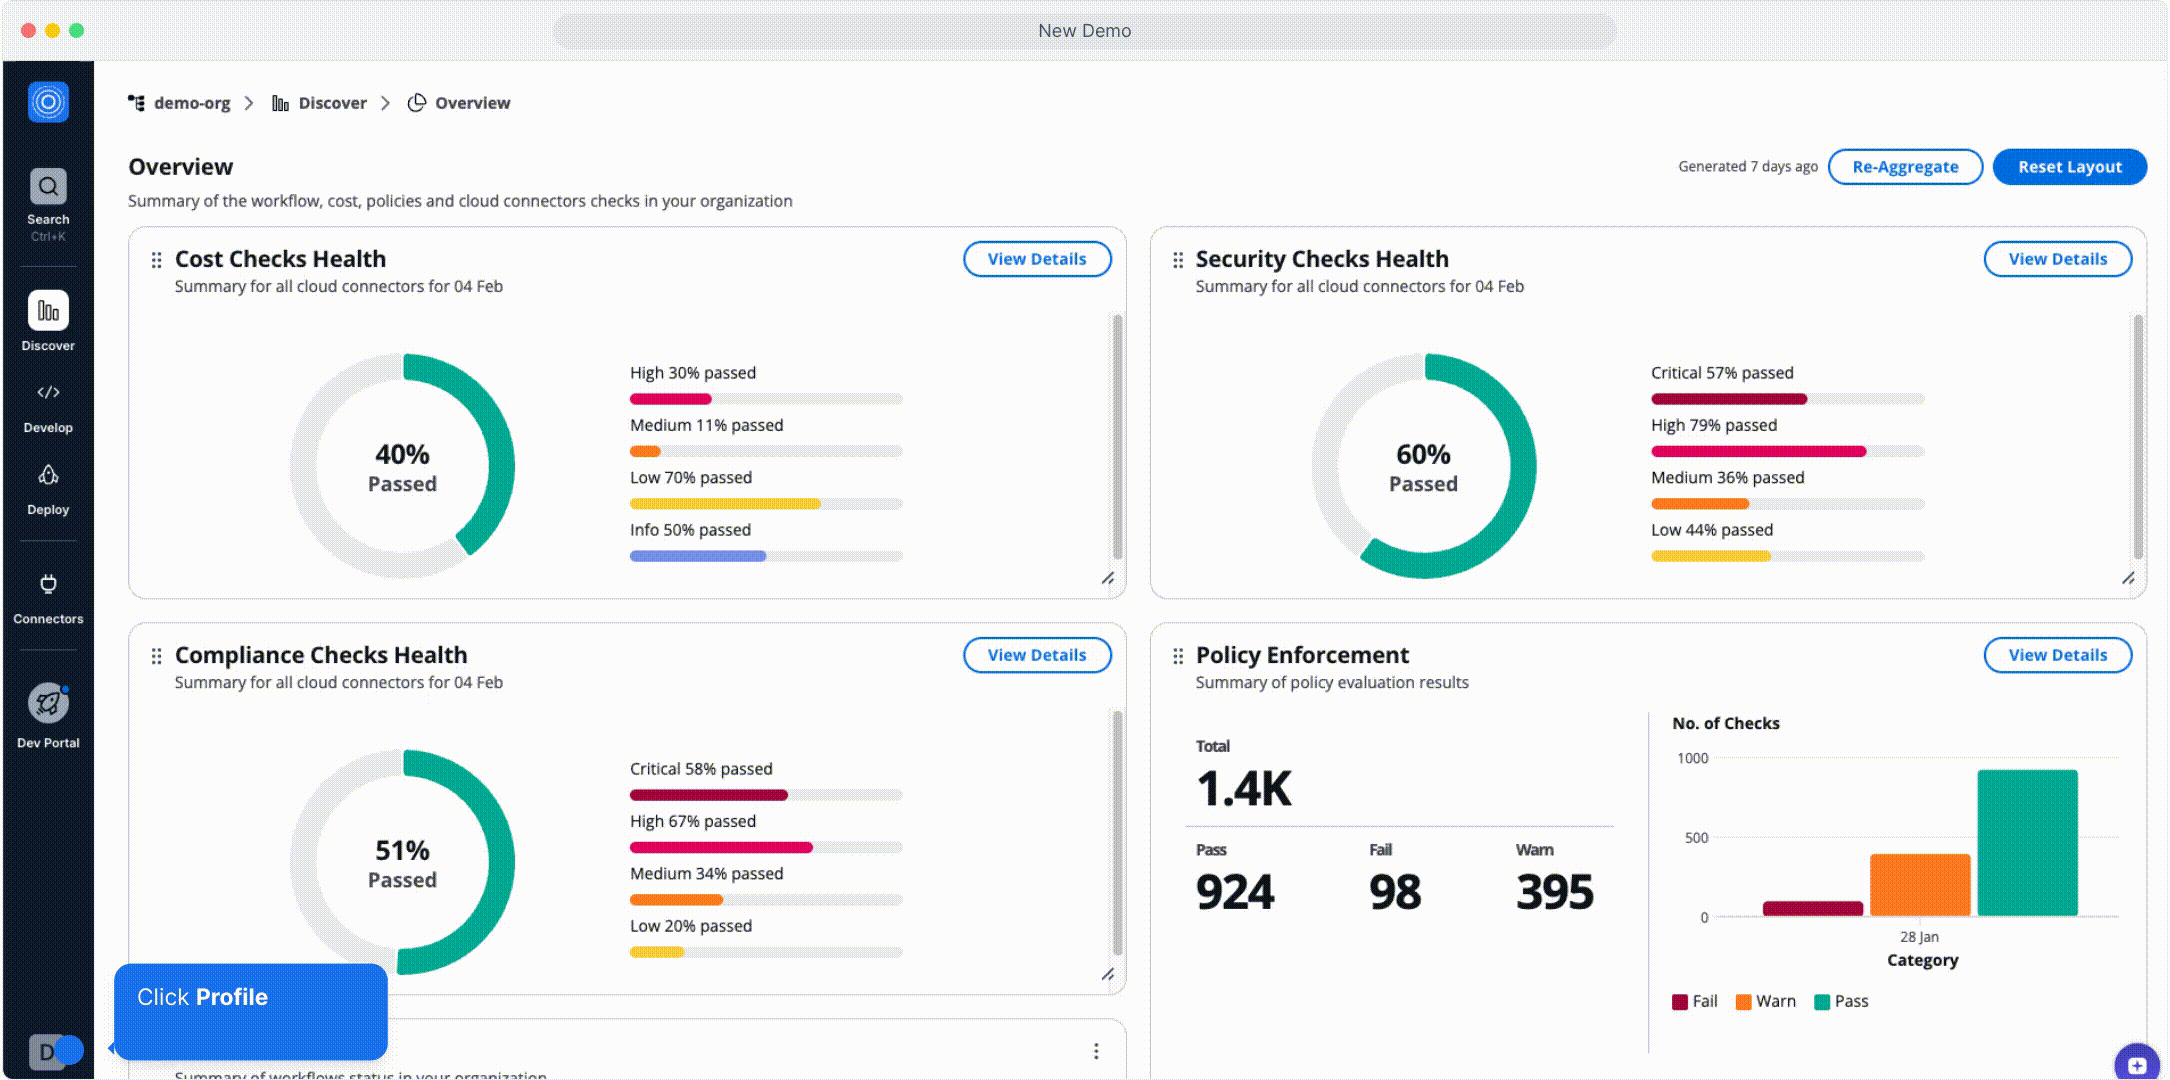Click the app logo at top left
This screenshot has width=2170, height=1080.
(x=48, y=102)
